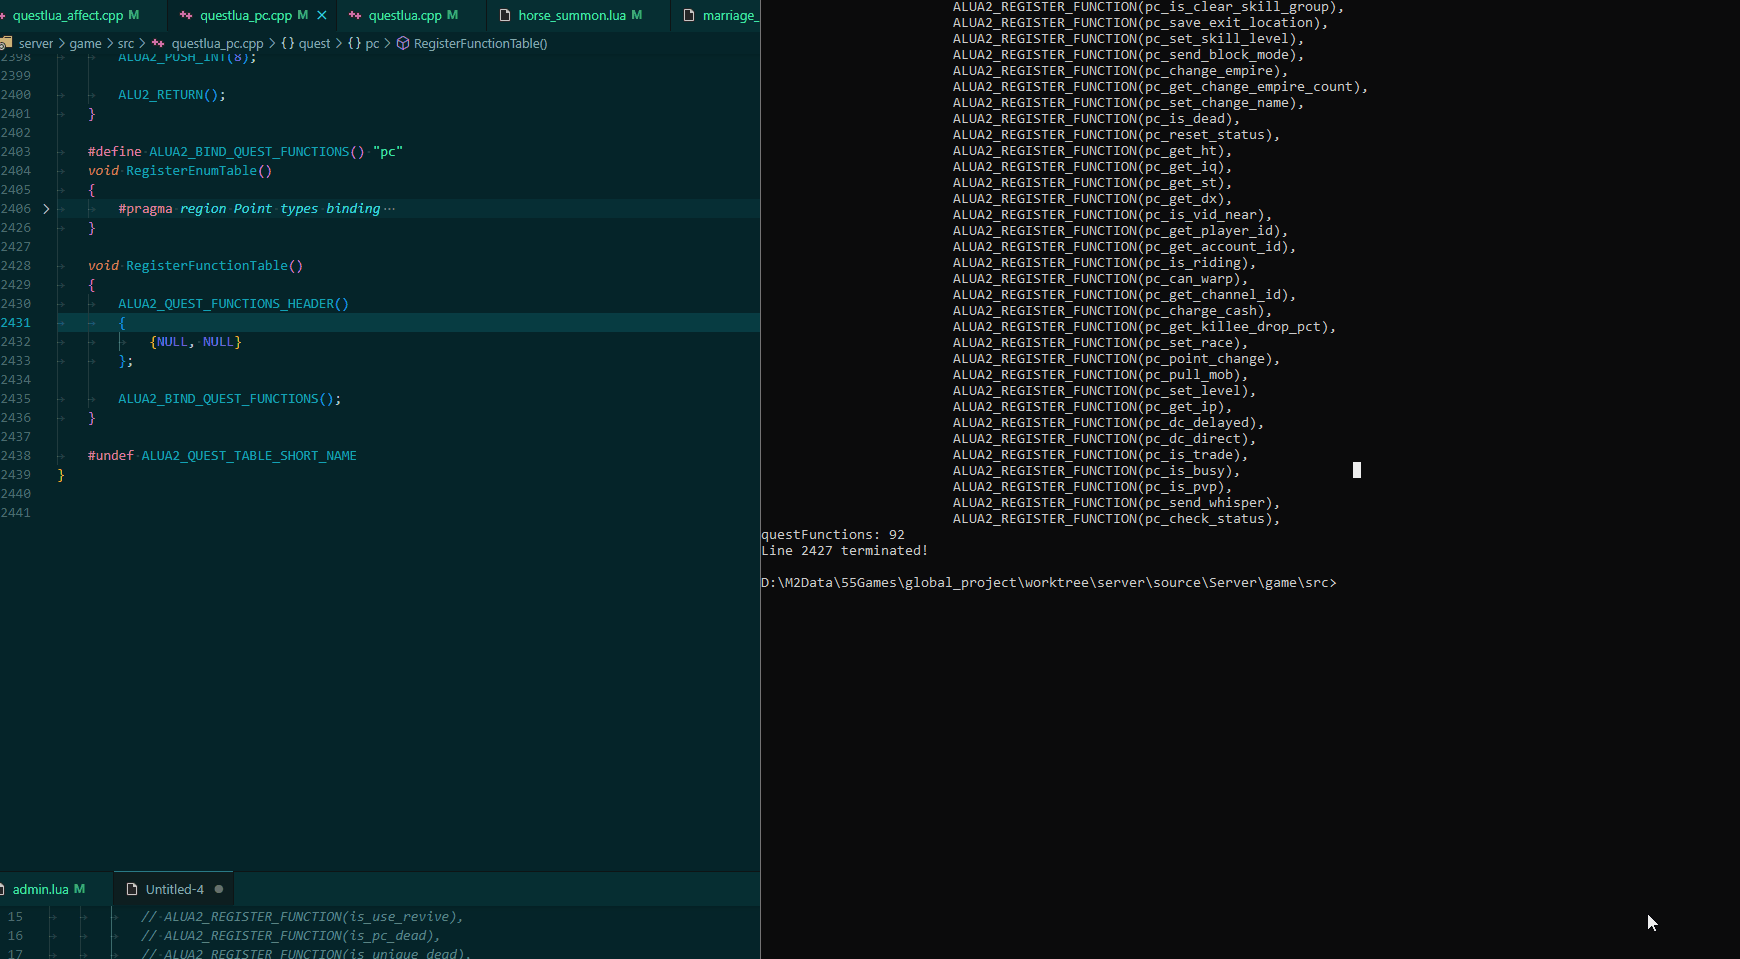The width and height of the screenshot is (1740, 959).
Task: Place cursor on 'void RegisterFunctionTable()' line
Action: (x=195, y=266)
